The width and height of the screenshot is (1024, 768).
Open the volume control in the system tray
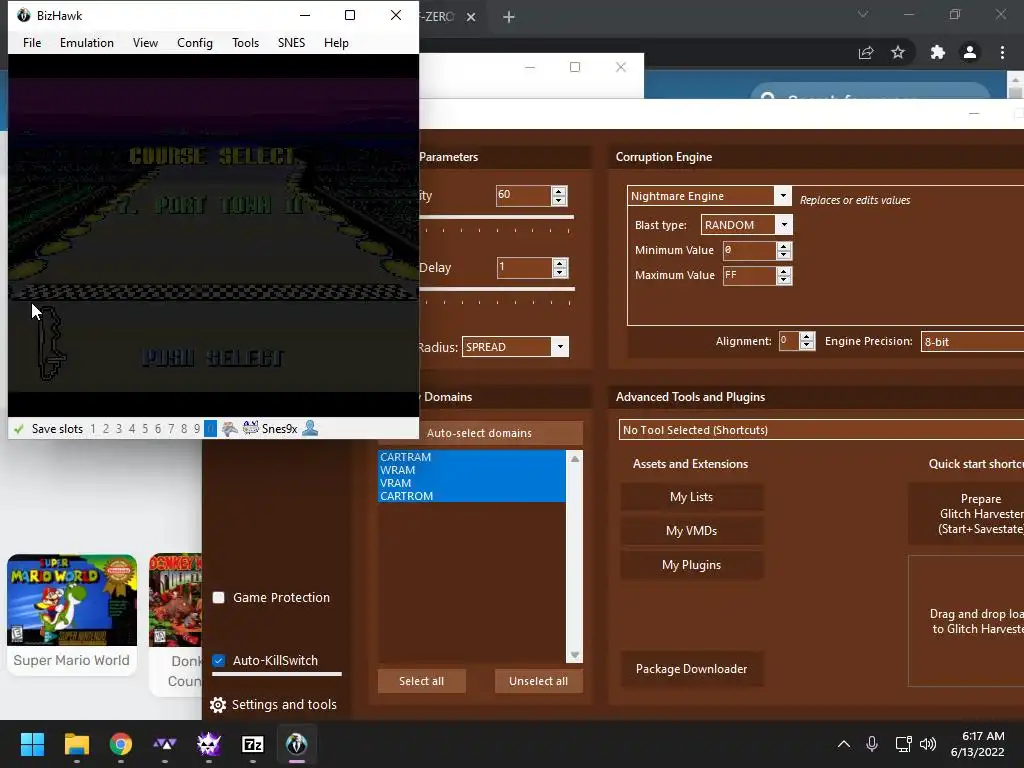[928, 744]
